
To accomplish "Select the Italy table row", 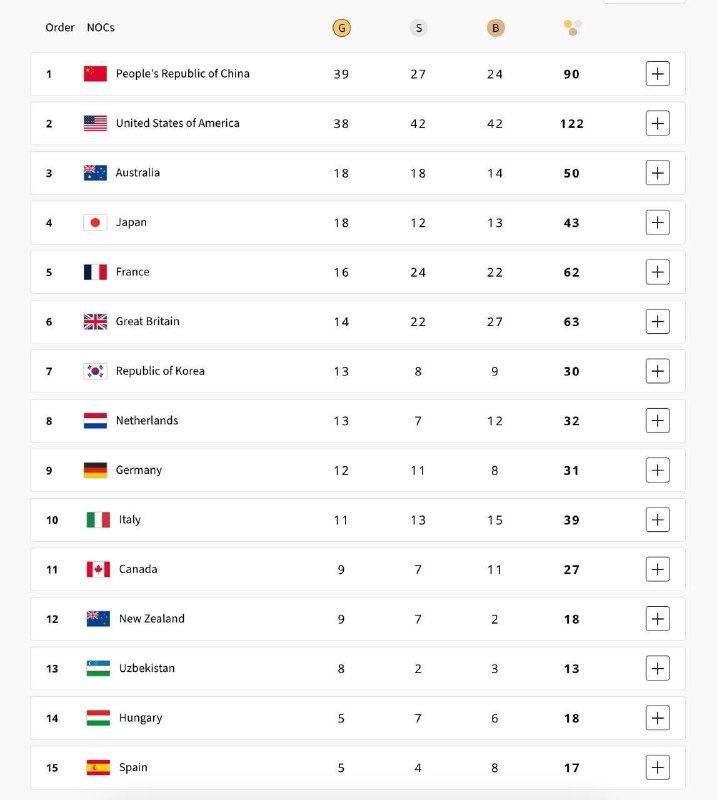I will click(358, 520).
